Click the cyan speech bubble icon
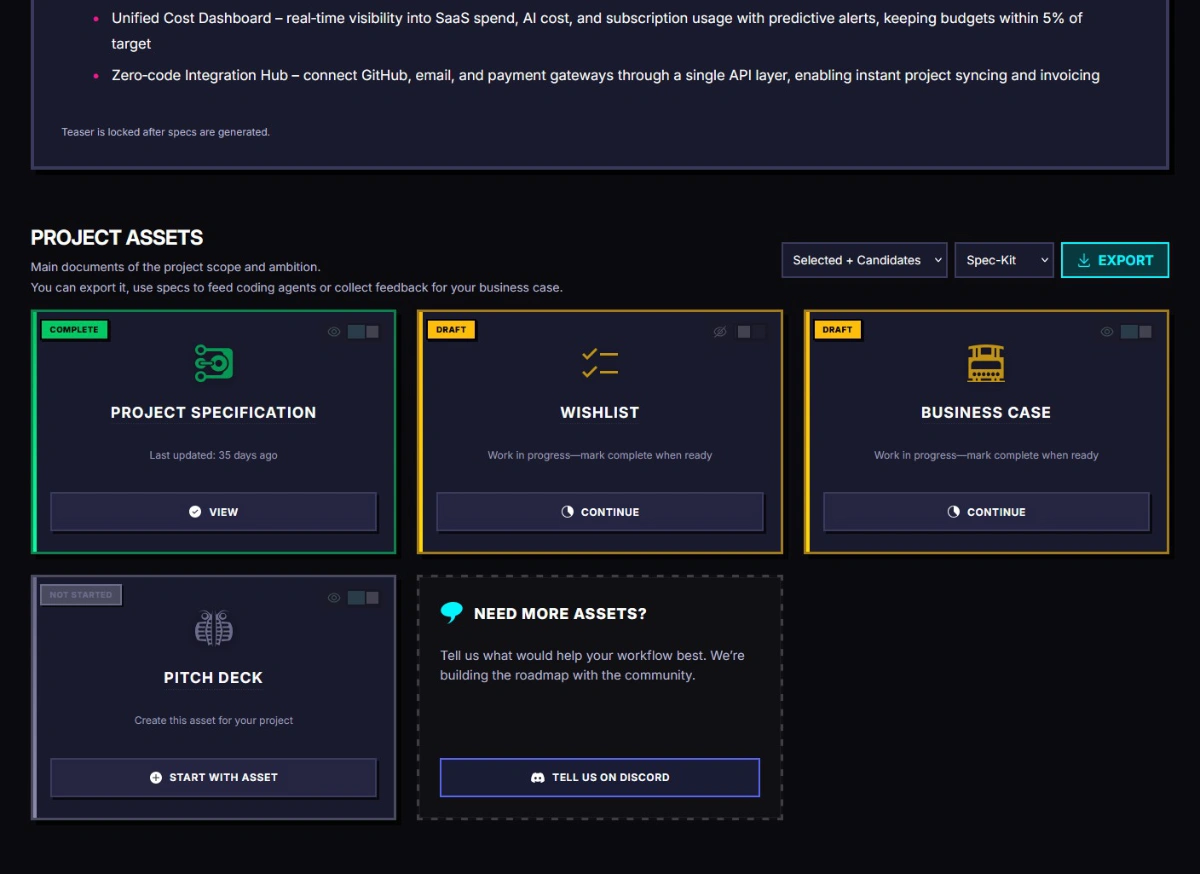 coord(452,613)
